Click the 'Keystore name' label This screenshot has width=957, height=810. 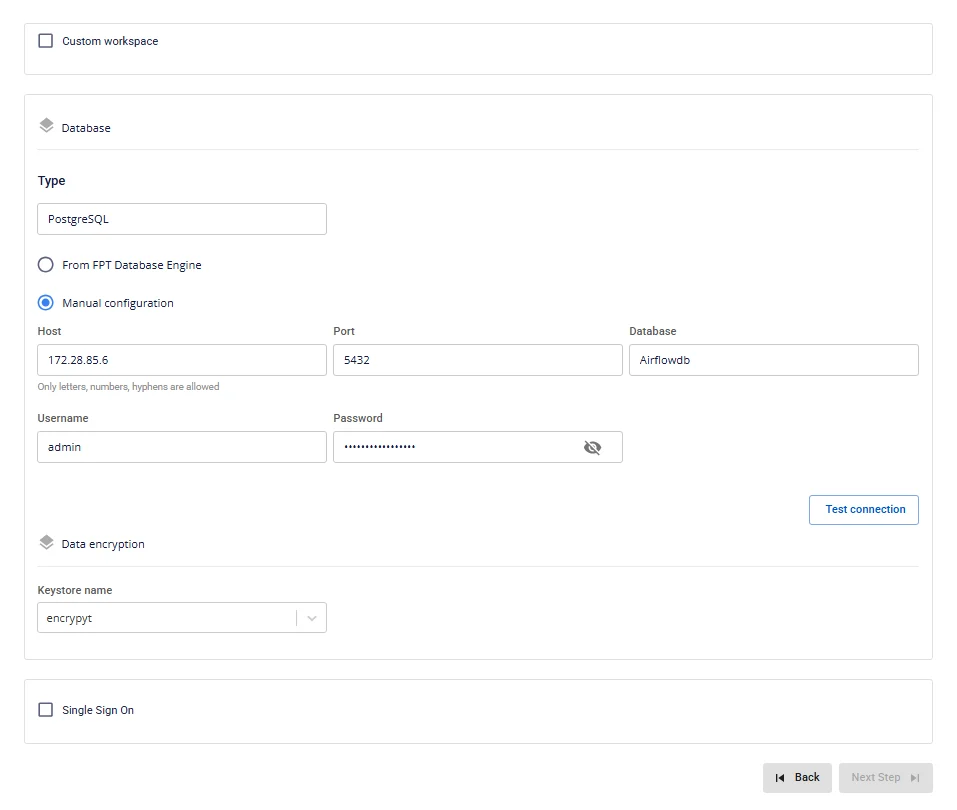pos(74,590)
